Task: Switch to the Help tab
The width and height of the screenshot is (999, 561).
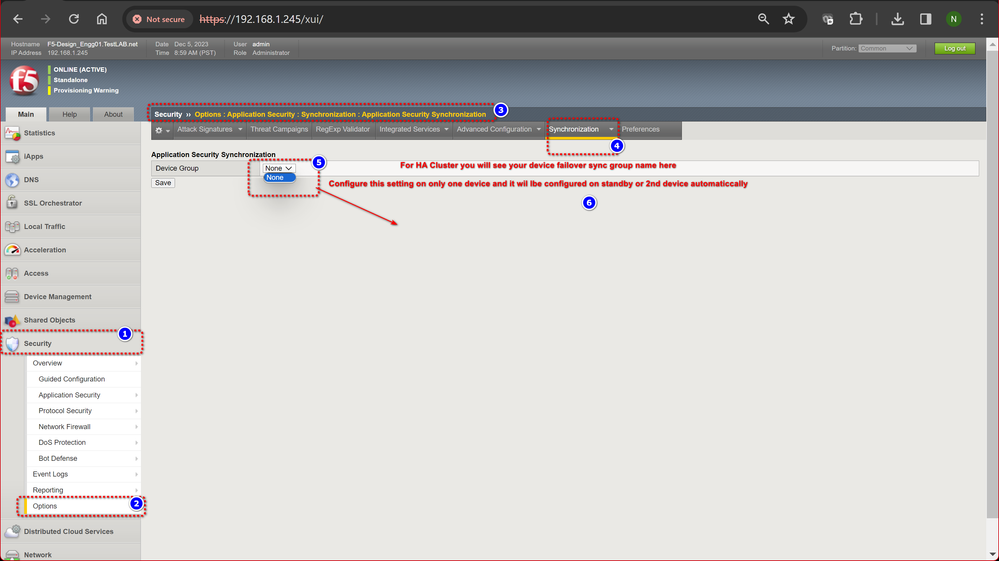Action: (x=69, y=115)
